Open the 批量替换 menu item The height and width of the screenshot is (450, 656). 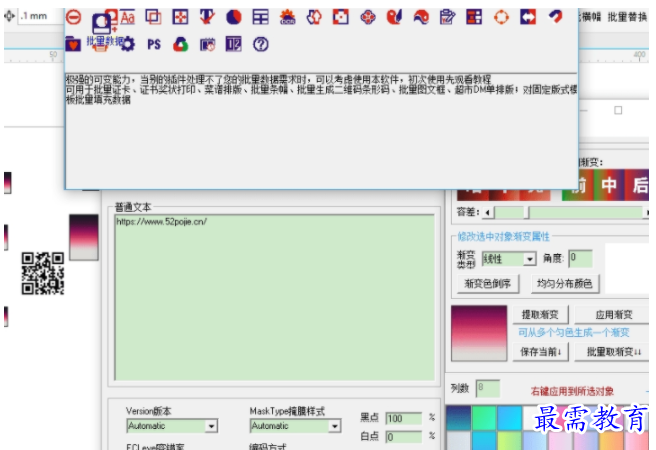(627, 17)
